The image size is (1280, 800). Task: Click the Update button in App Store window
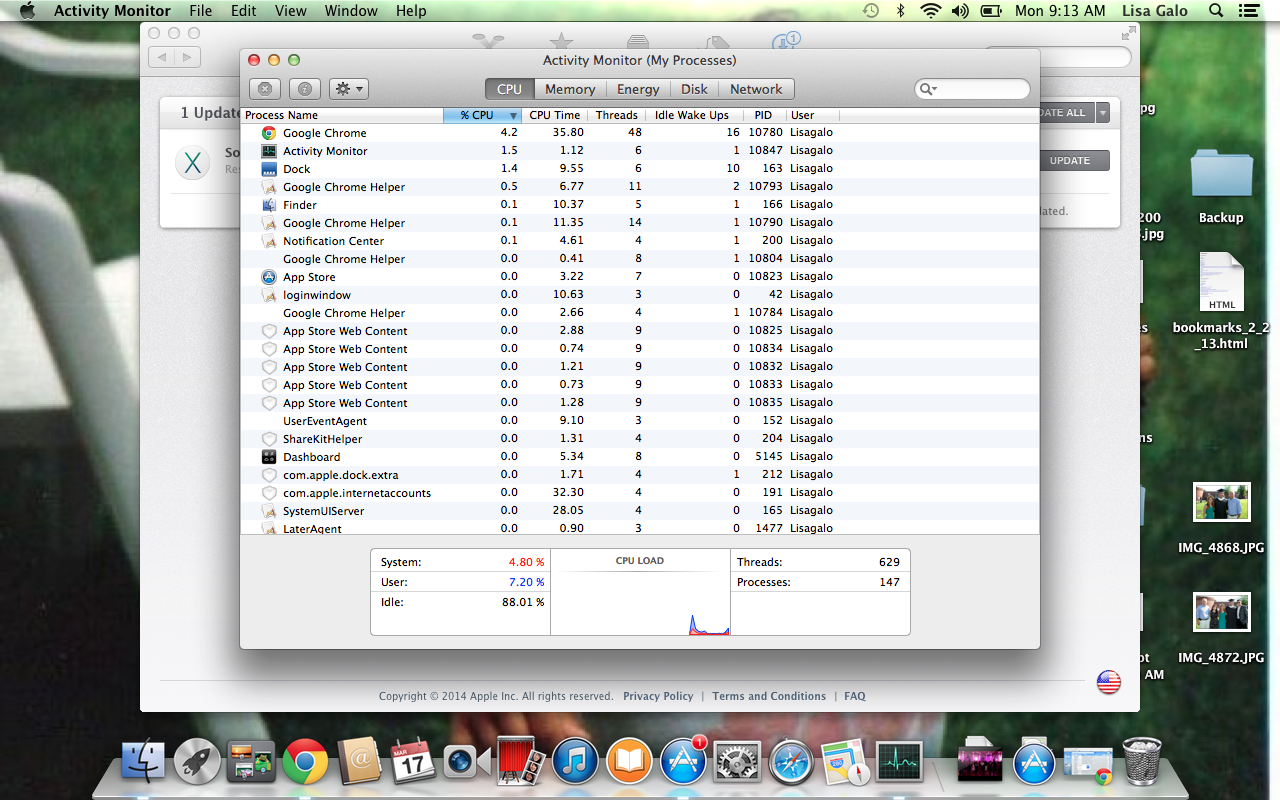1069,161
